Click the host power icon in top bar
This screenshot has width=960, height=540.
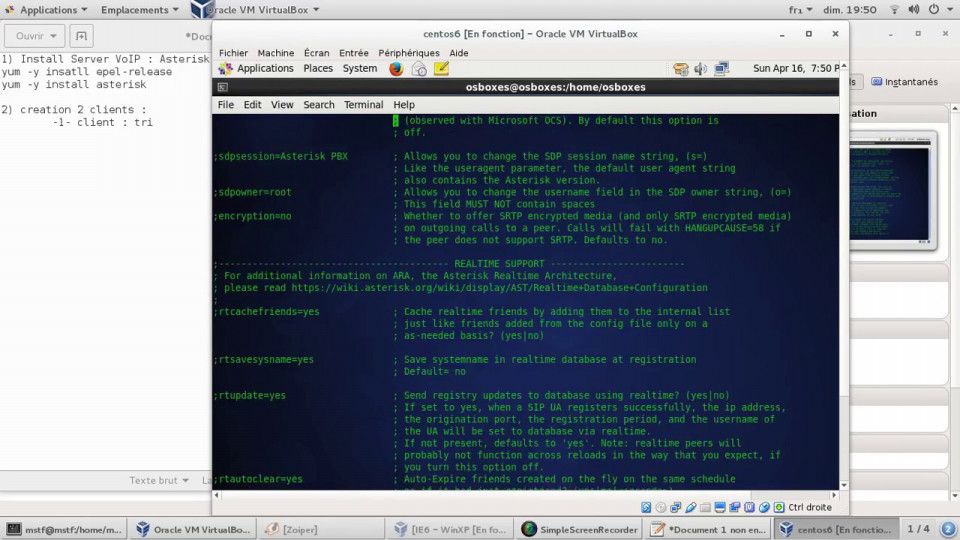pos(934,10)
